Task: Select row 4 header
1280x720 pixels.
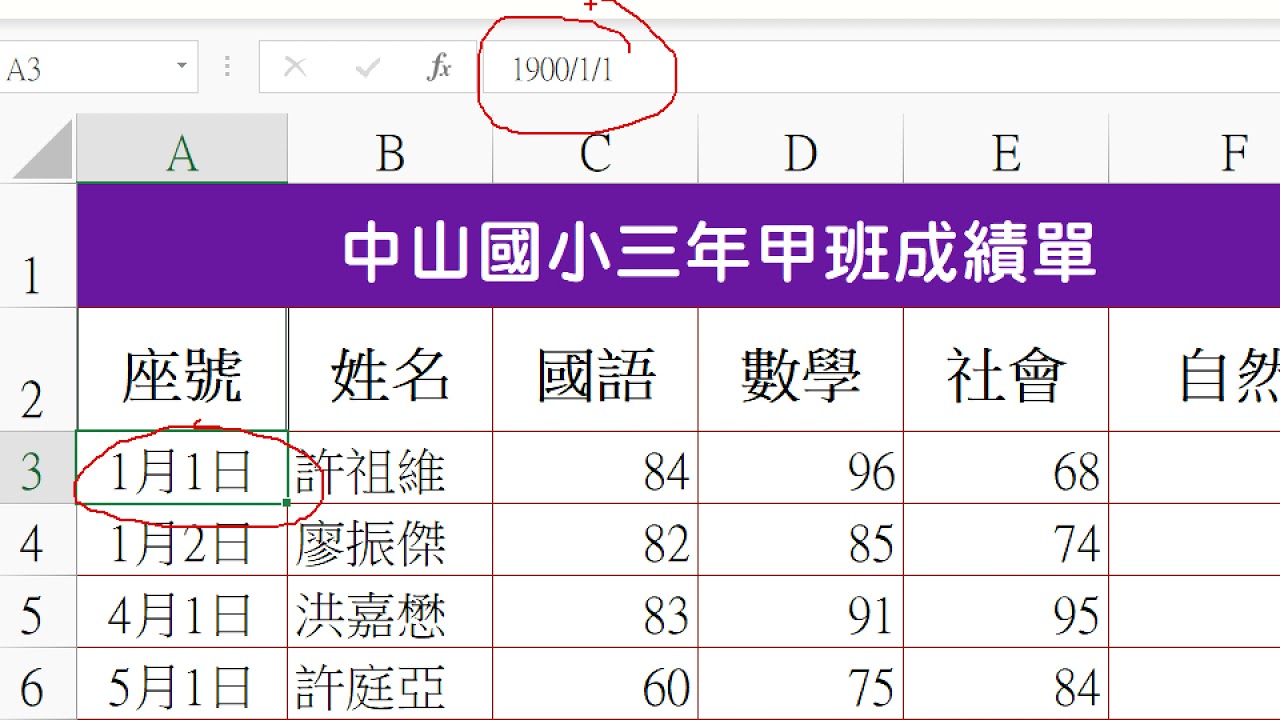Action: coord(38,539)
